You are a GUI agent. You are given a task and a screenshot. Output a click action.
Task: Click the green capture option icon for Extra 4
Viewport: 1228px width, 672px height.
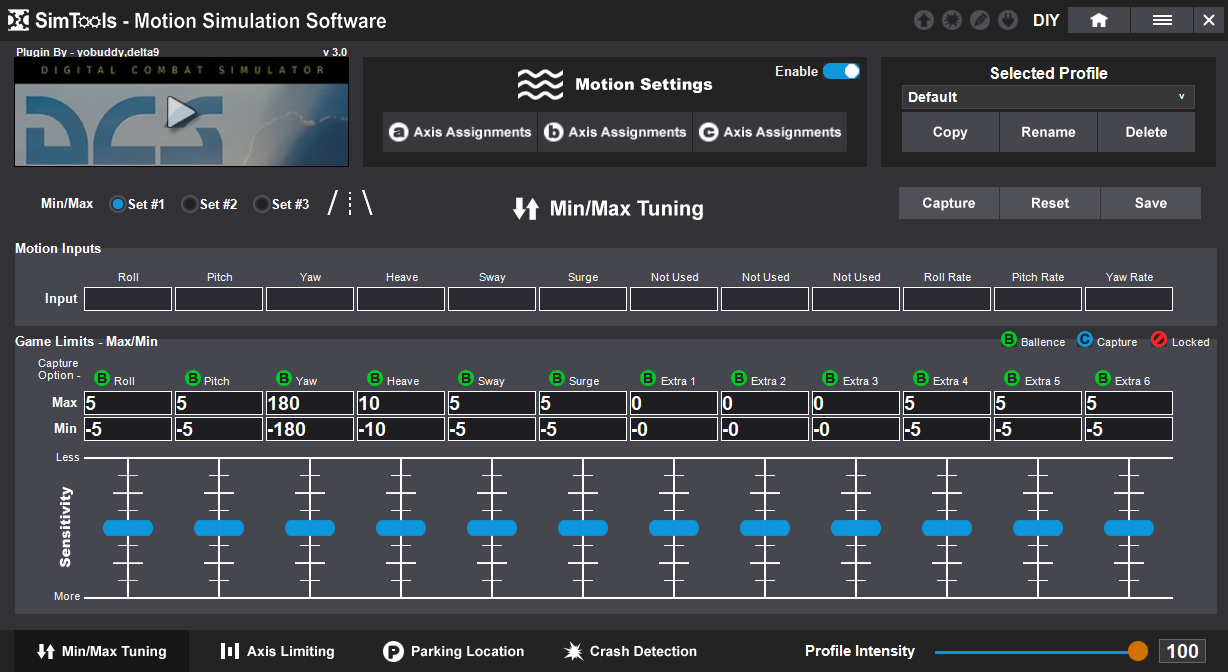click(922, 379)
